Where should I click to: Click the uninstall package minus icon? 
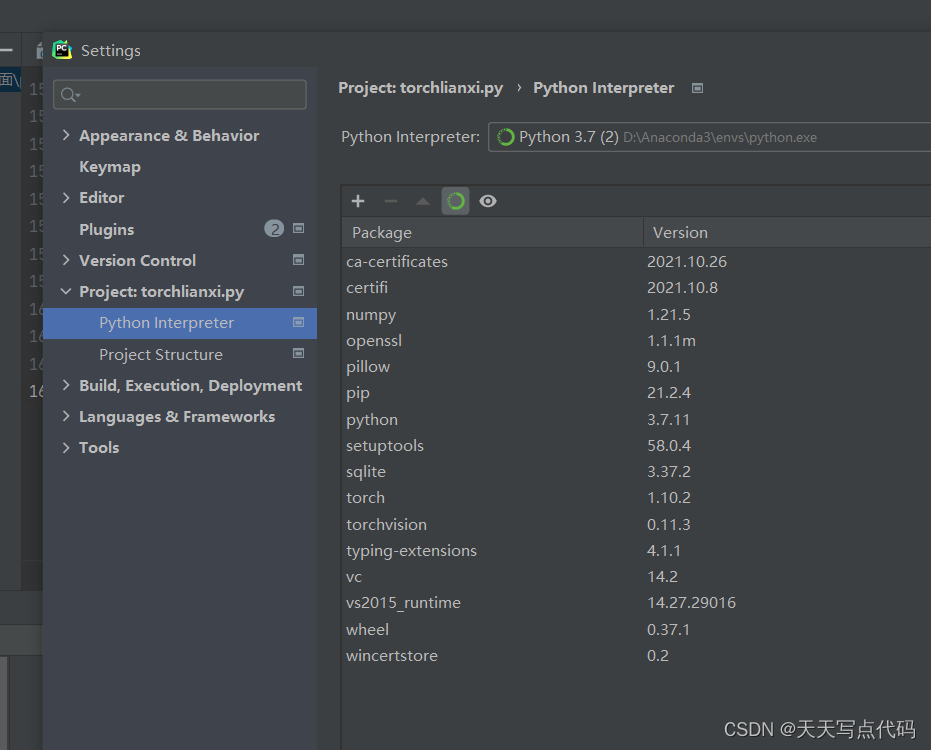pyautogui.click(x=391, y=201)
